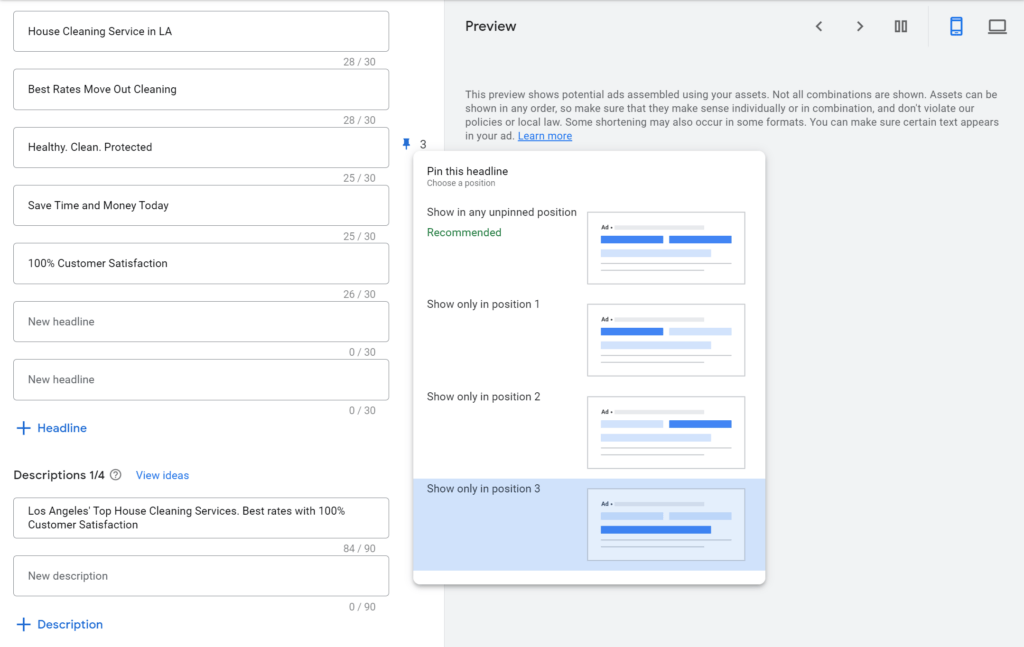Advance to next ad preview arrow

click(860, 27)
